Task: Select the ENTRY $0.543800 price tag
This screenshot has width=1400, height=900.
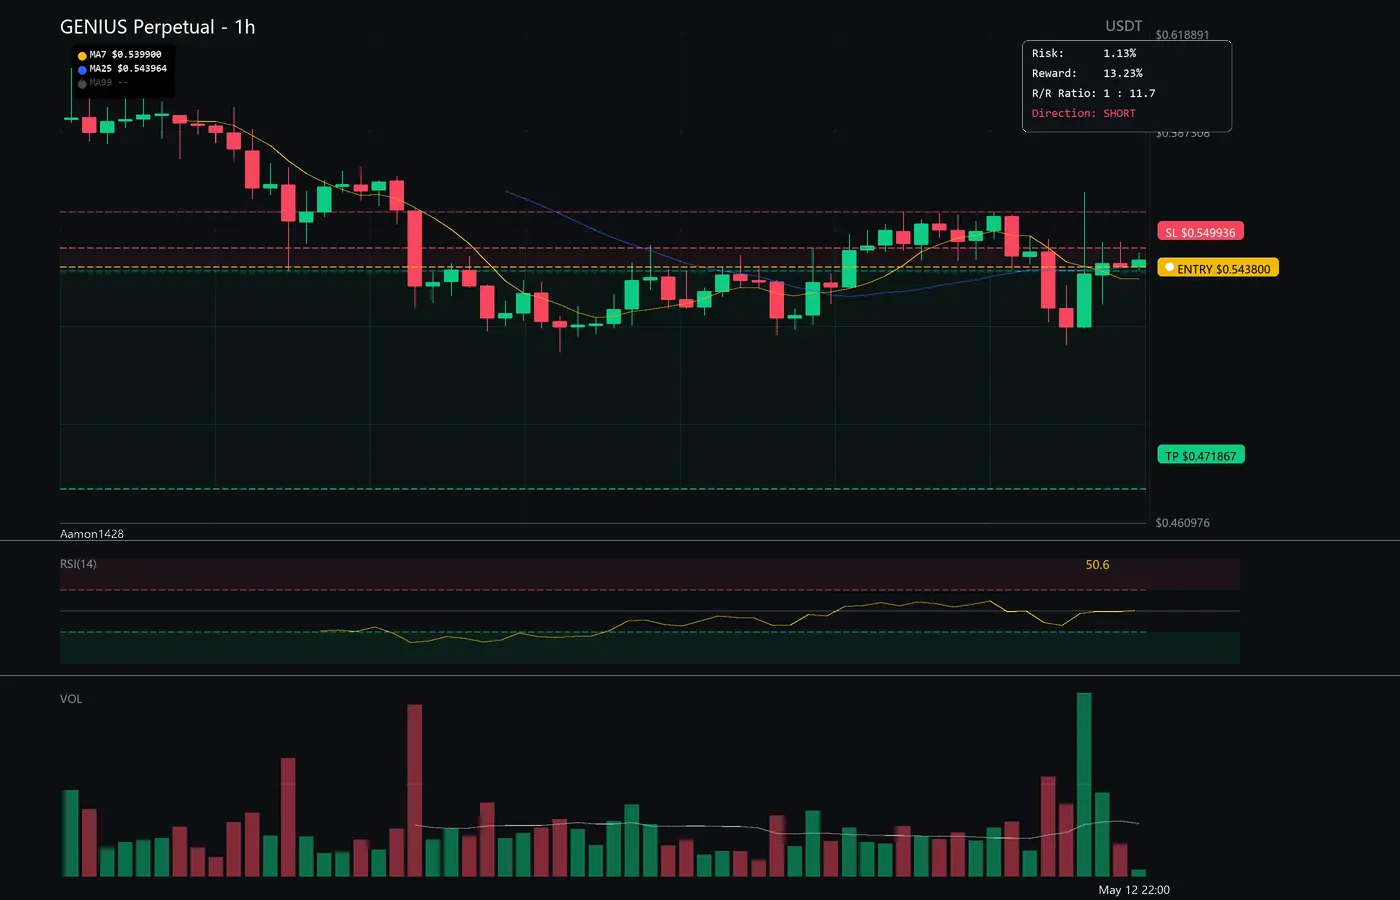Action: pos(1218,268)
